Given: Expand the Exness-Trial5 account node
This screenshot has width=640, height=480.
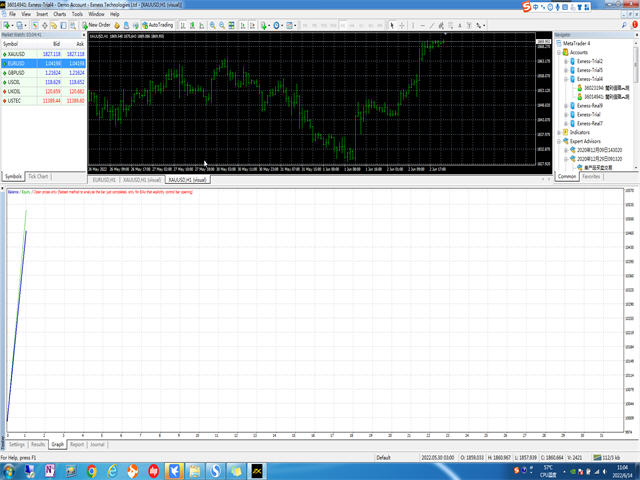Looking at the screenshot, I should coord(566,71).
